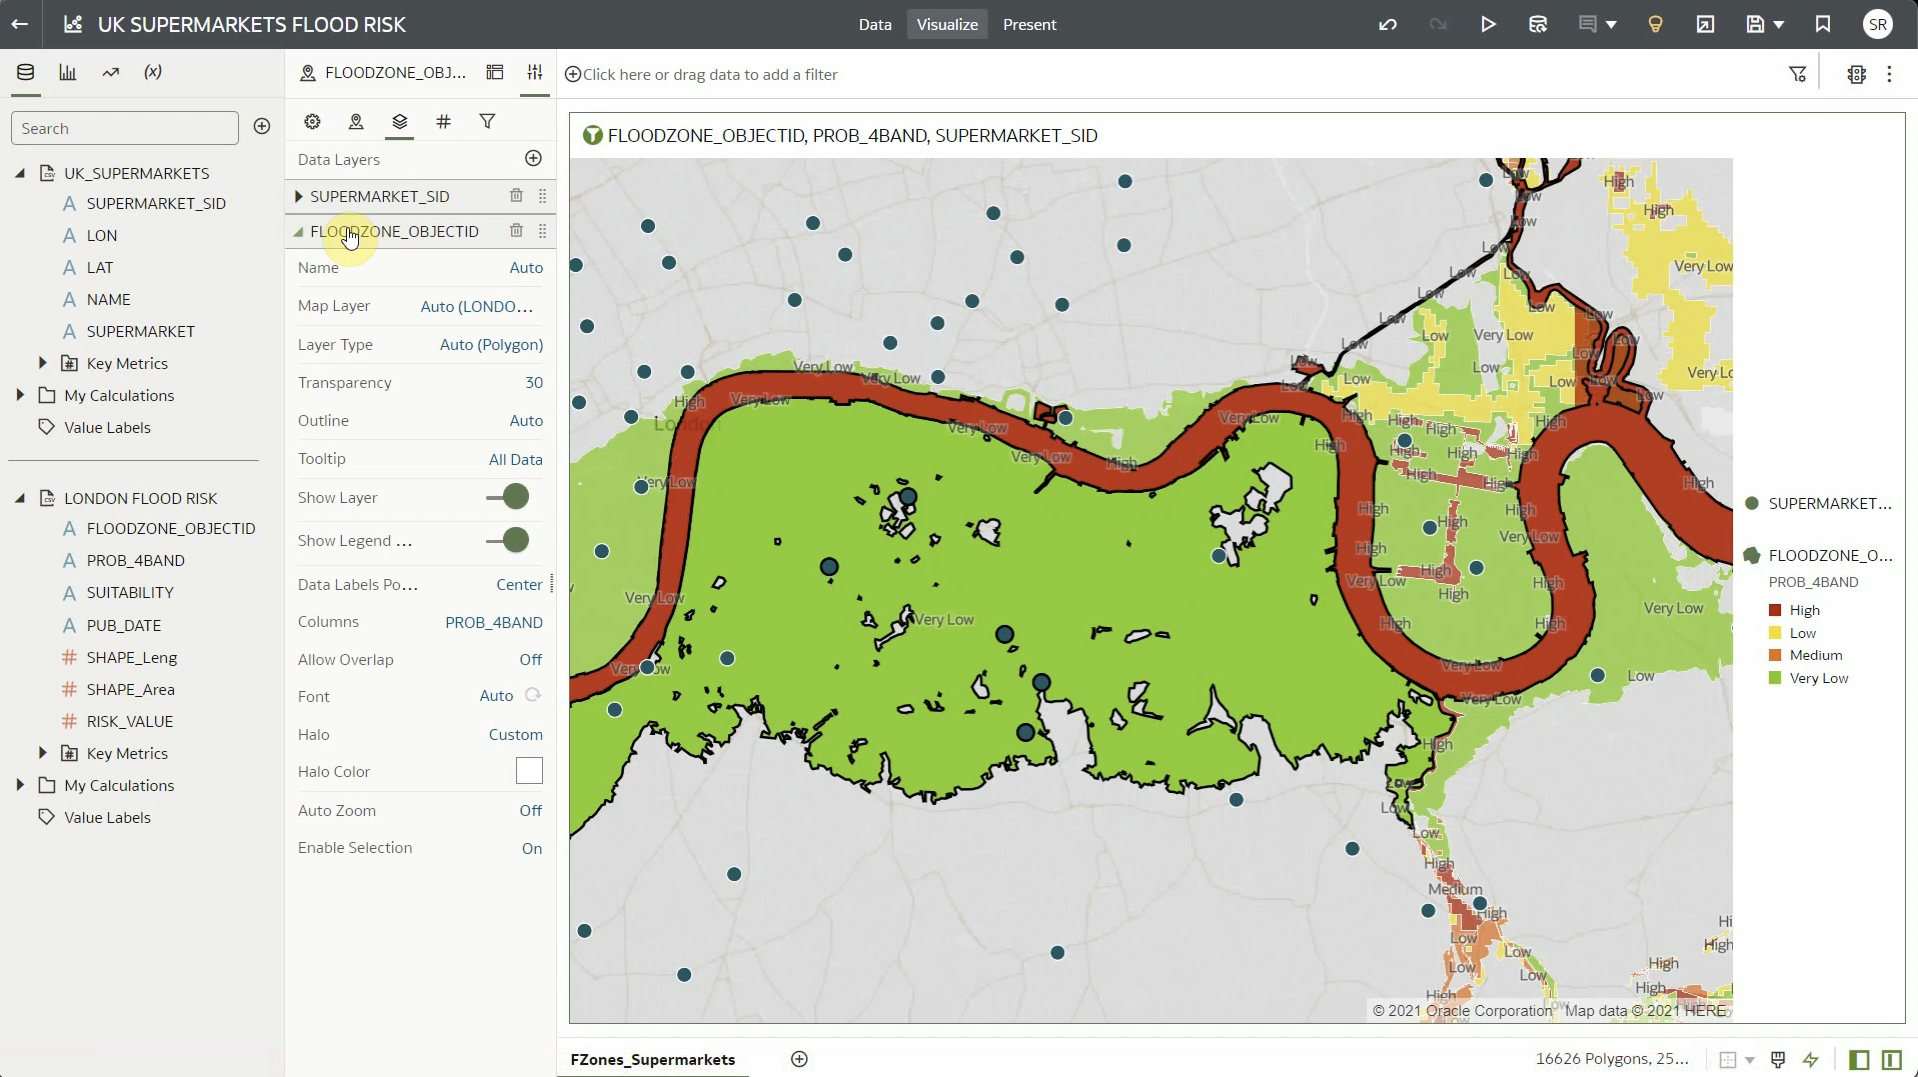
Task: Turn Allow Overlap on
Action: [531, 659]
